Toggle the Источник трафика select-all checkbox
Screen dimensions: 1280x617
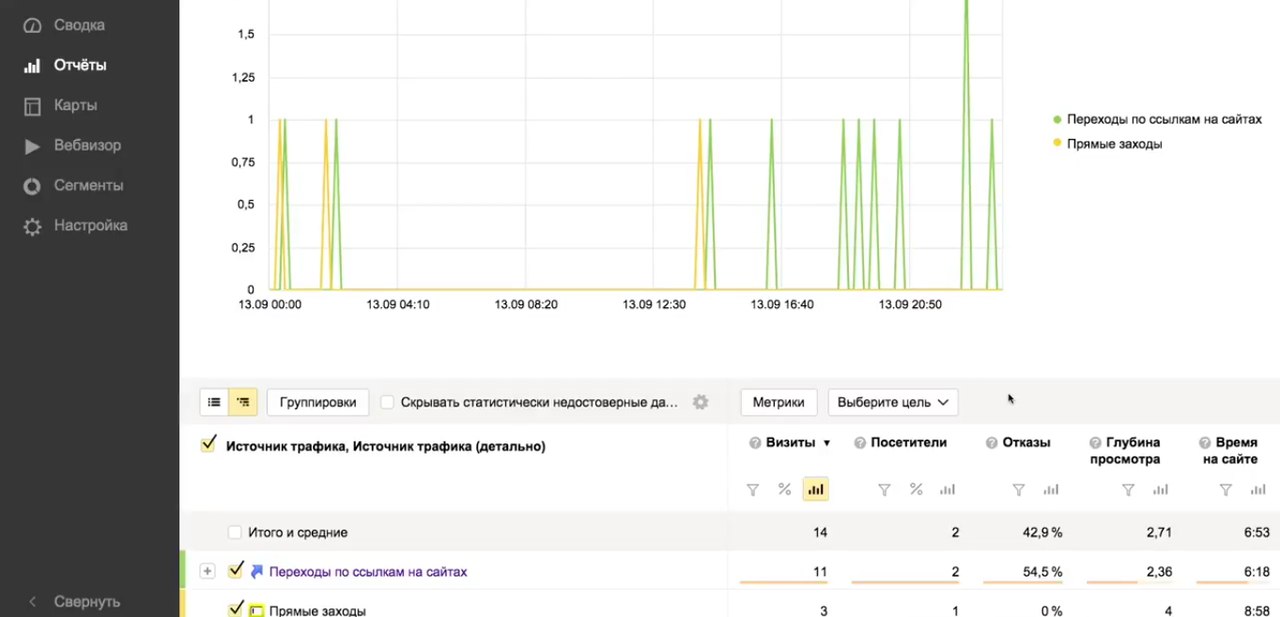pos(208,445)
